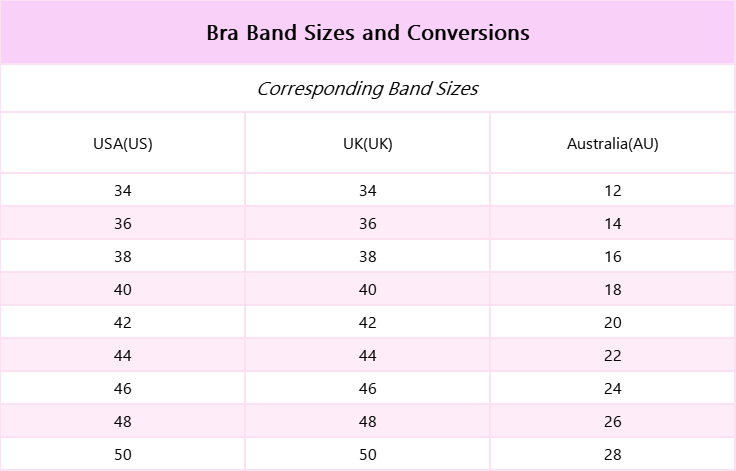This screenshot has width=736, height=471.
Task: Click US size 34 cell
Action: coord(123,191)
